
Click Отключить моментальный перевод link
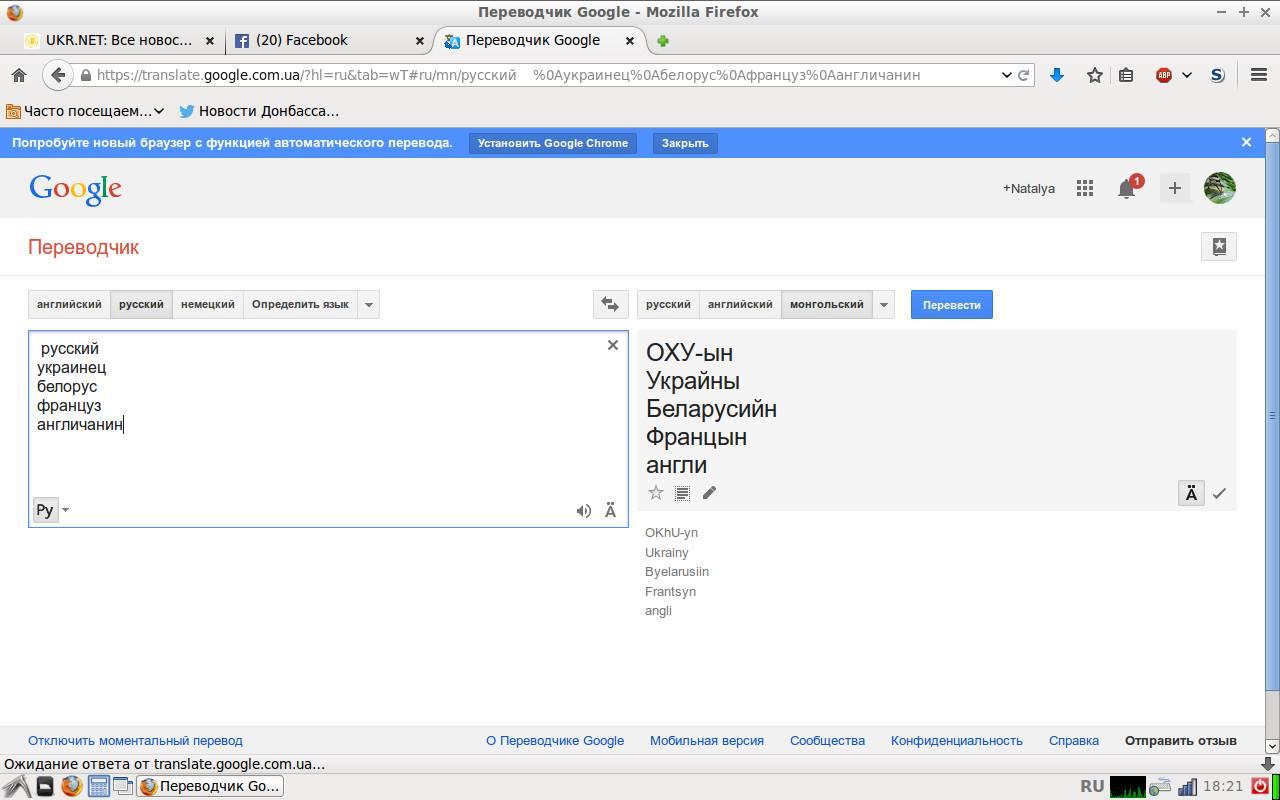point(135,741)
